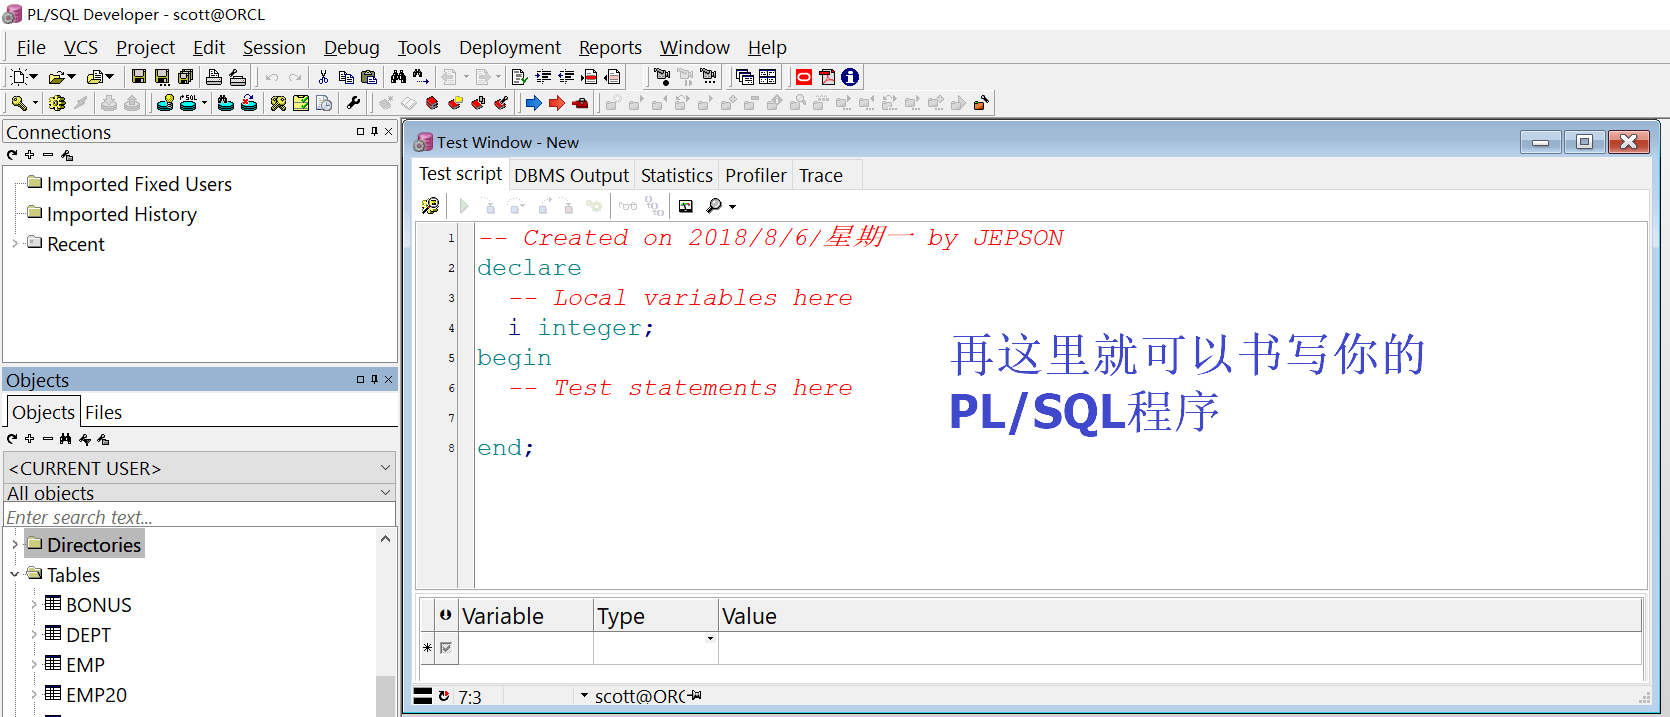The image size is (1670, 717).
Task: Click the Enter search text field
Action: pyautogui.click(x=200, y=517)
